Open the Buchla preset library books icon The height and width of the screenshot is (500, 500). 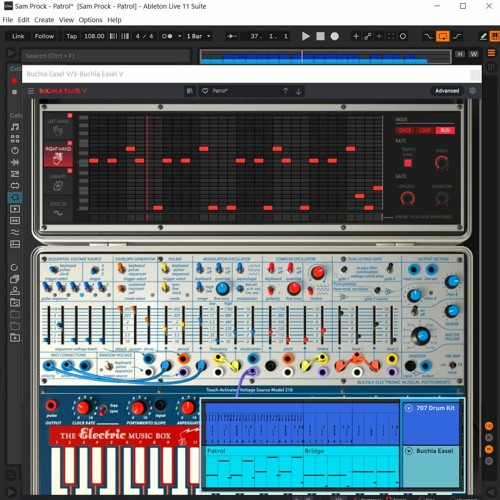pos(190,91)
